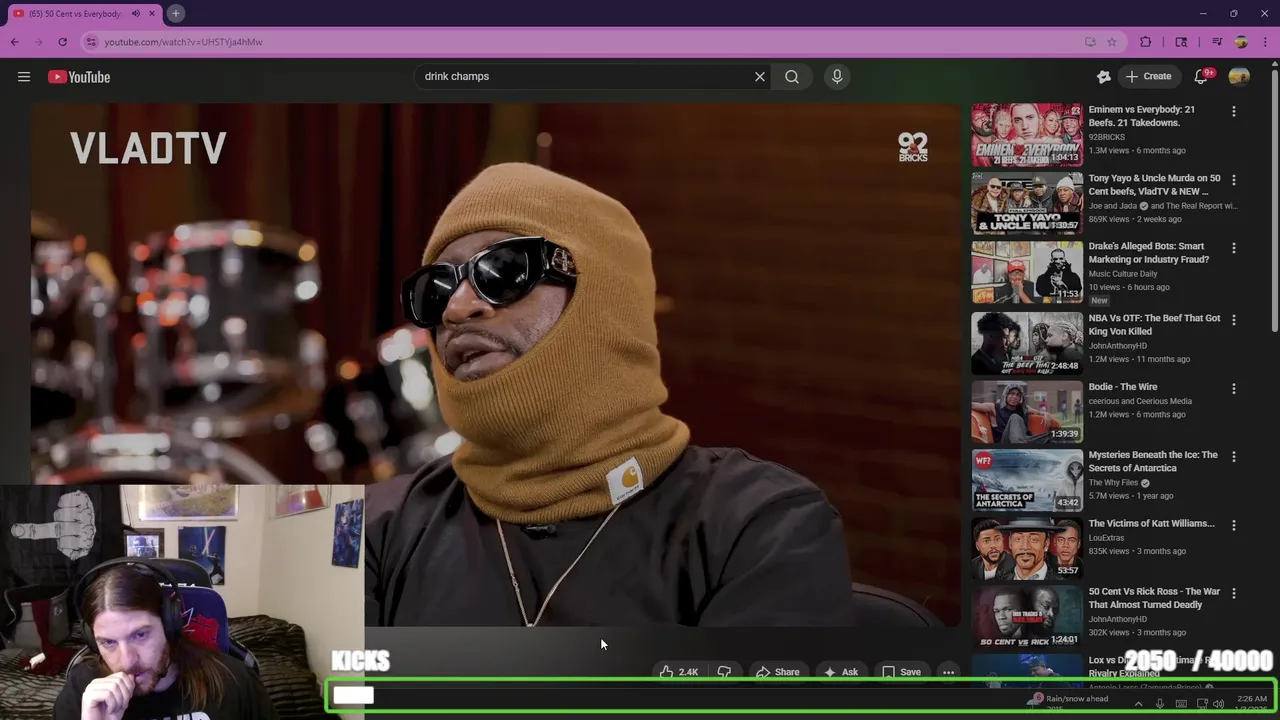Save video to playlist

(901, 672)
